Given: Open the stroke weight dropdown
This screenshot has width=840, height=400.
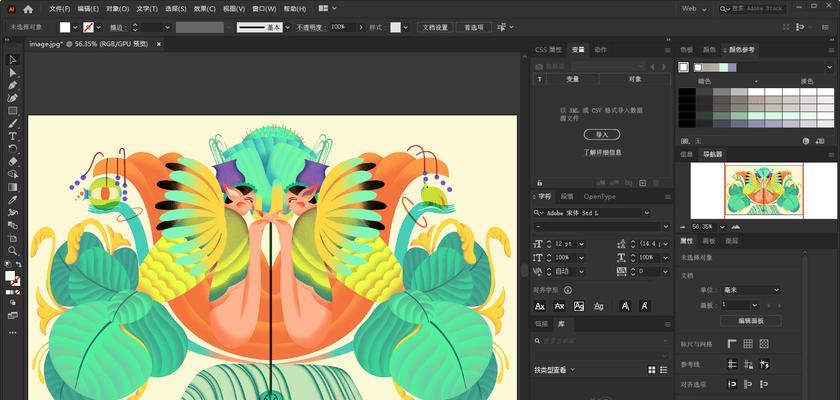Looking at the screenshot, I should [167, 27].
